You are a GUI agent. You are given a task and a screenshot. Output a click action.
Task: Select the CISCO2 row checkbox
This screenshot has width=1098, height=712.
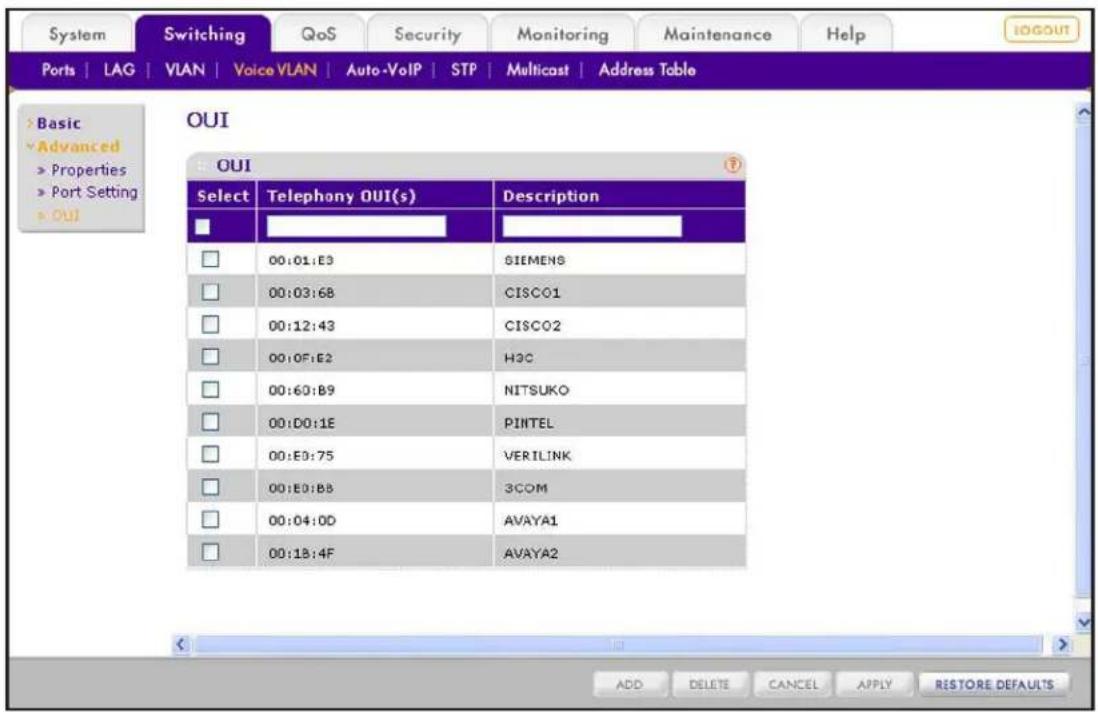point(210,324)
